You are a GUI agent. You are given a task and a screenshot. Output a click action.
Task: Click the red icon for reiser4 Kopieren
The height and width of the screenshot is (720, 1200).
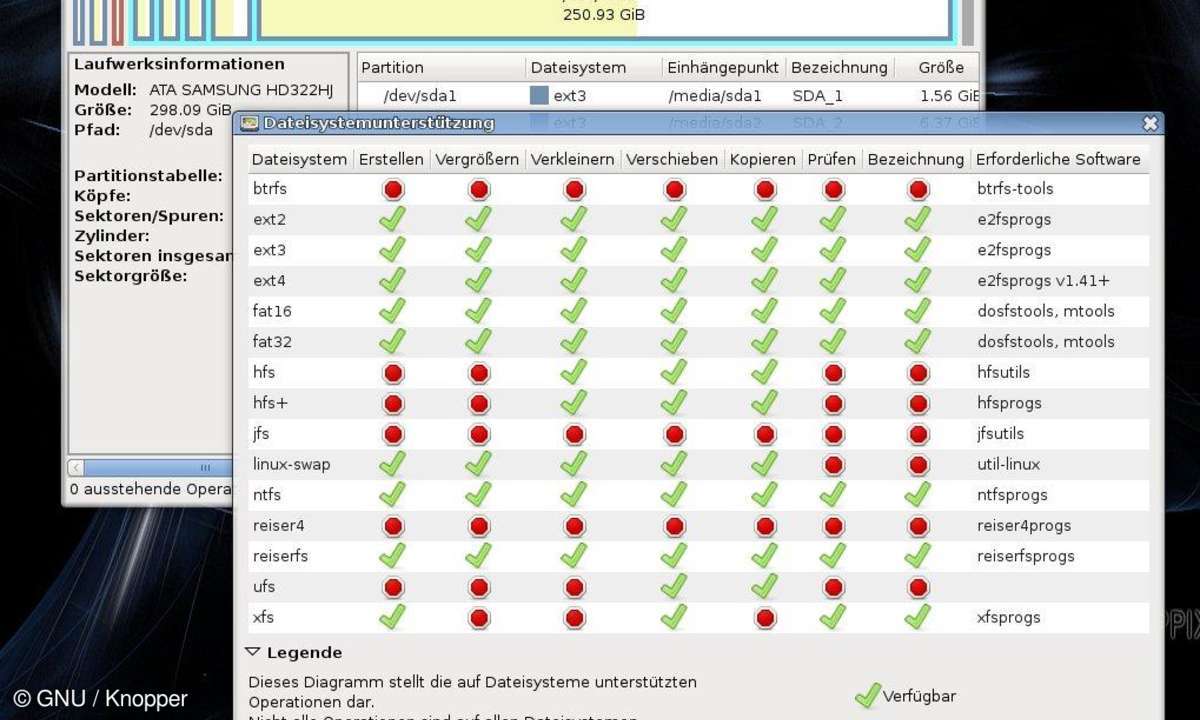pos(765,526)
